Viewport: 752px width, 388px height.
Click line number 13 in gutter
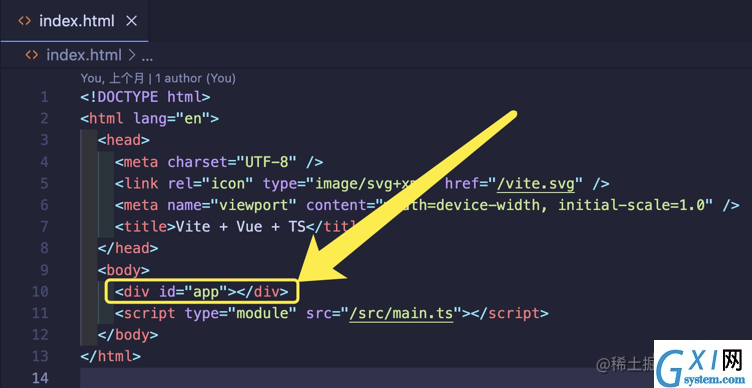click(x=40, y=356)
